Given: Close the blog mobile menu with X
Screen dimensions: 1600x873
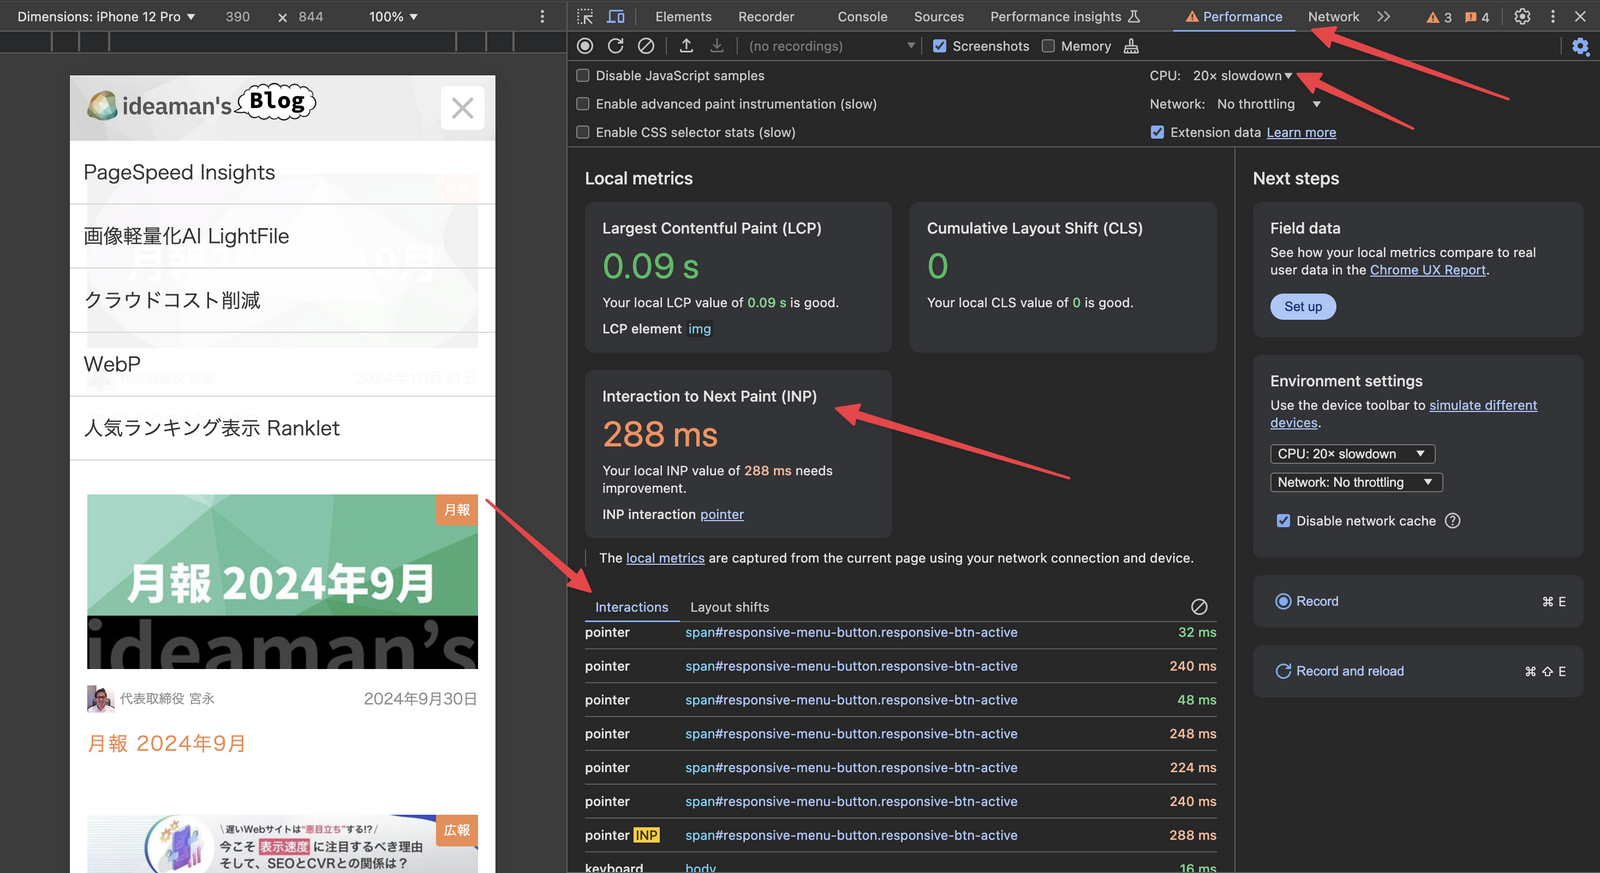Looking at the screenshot, I should pos(462,108).
